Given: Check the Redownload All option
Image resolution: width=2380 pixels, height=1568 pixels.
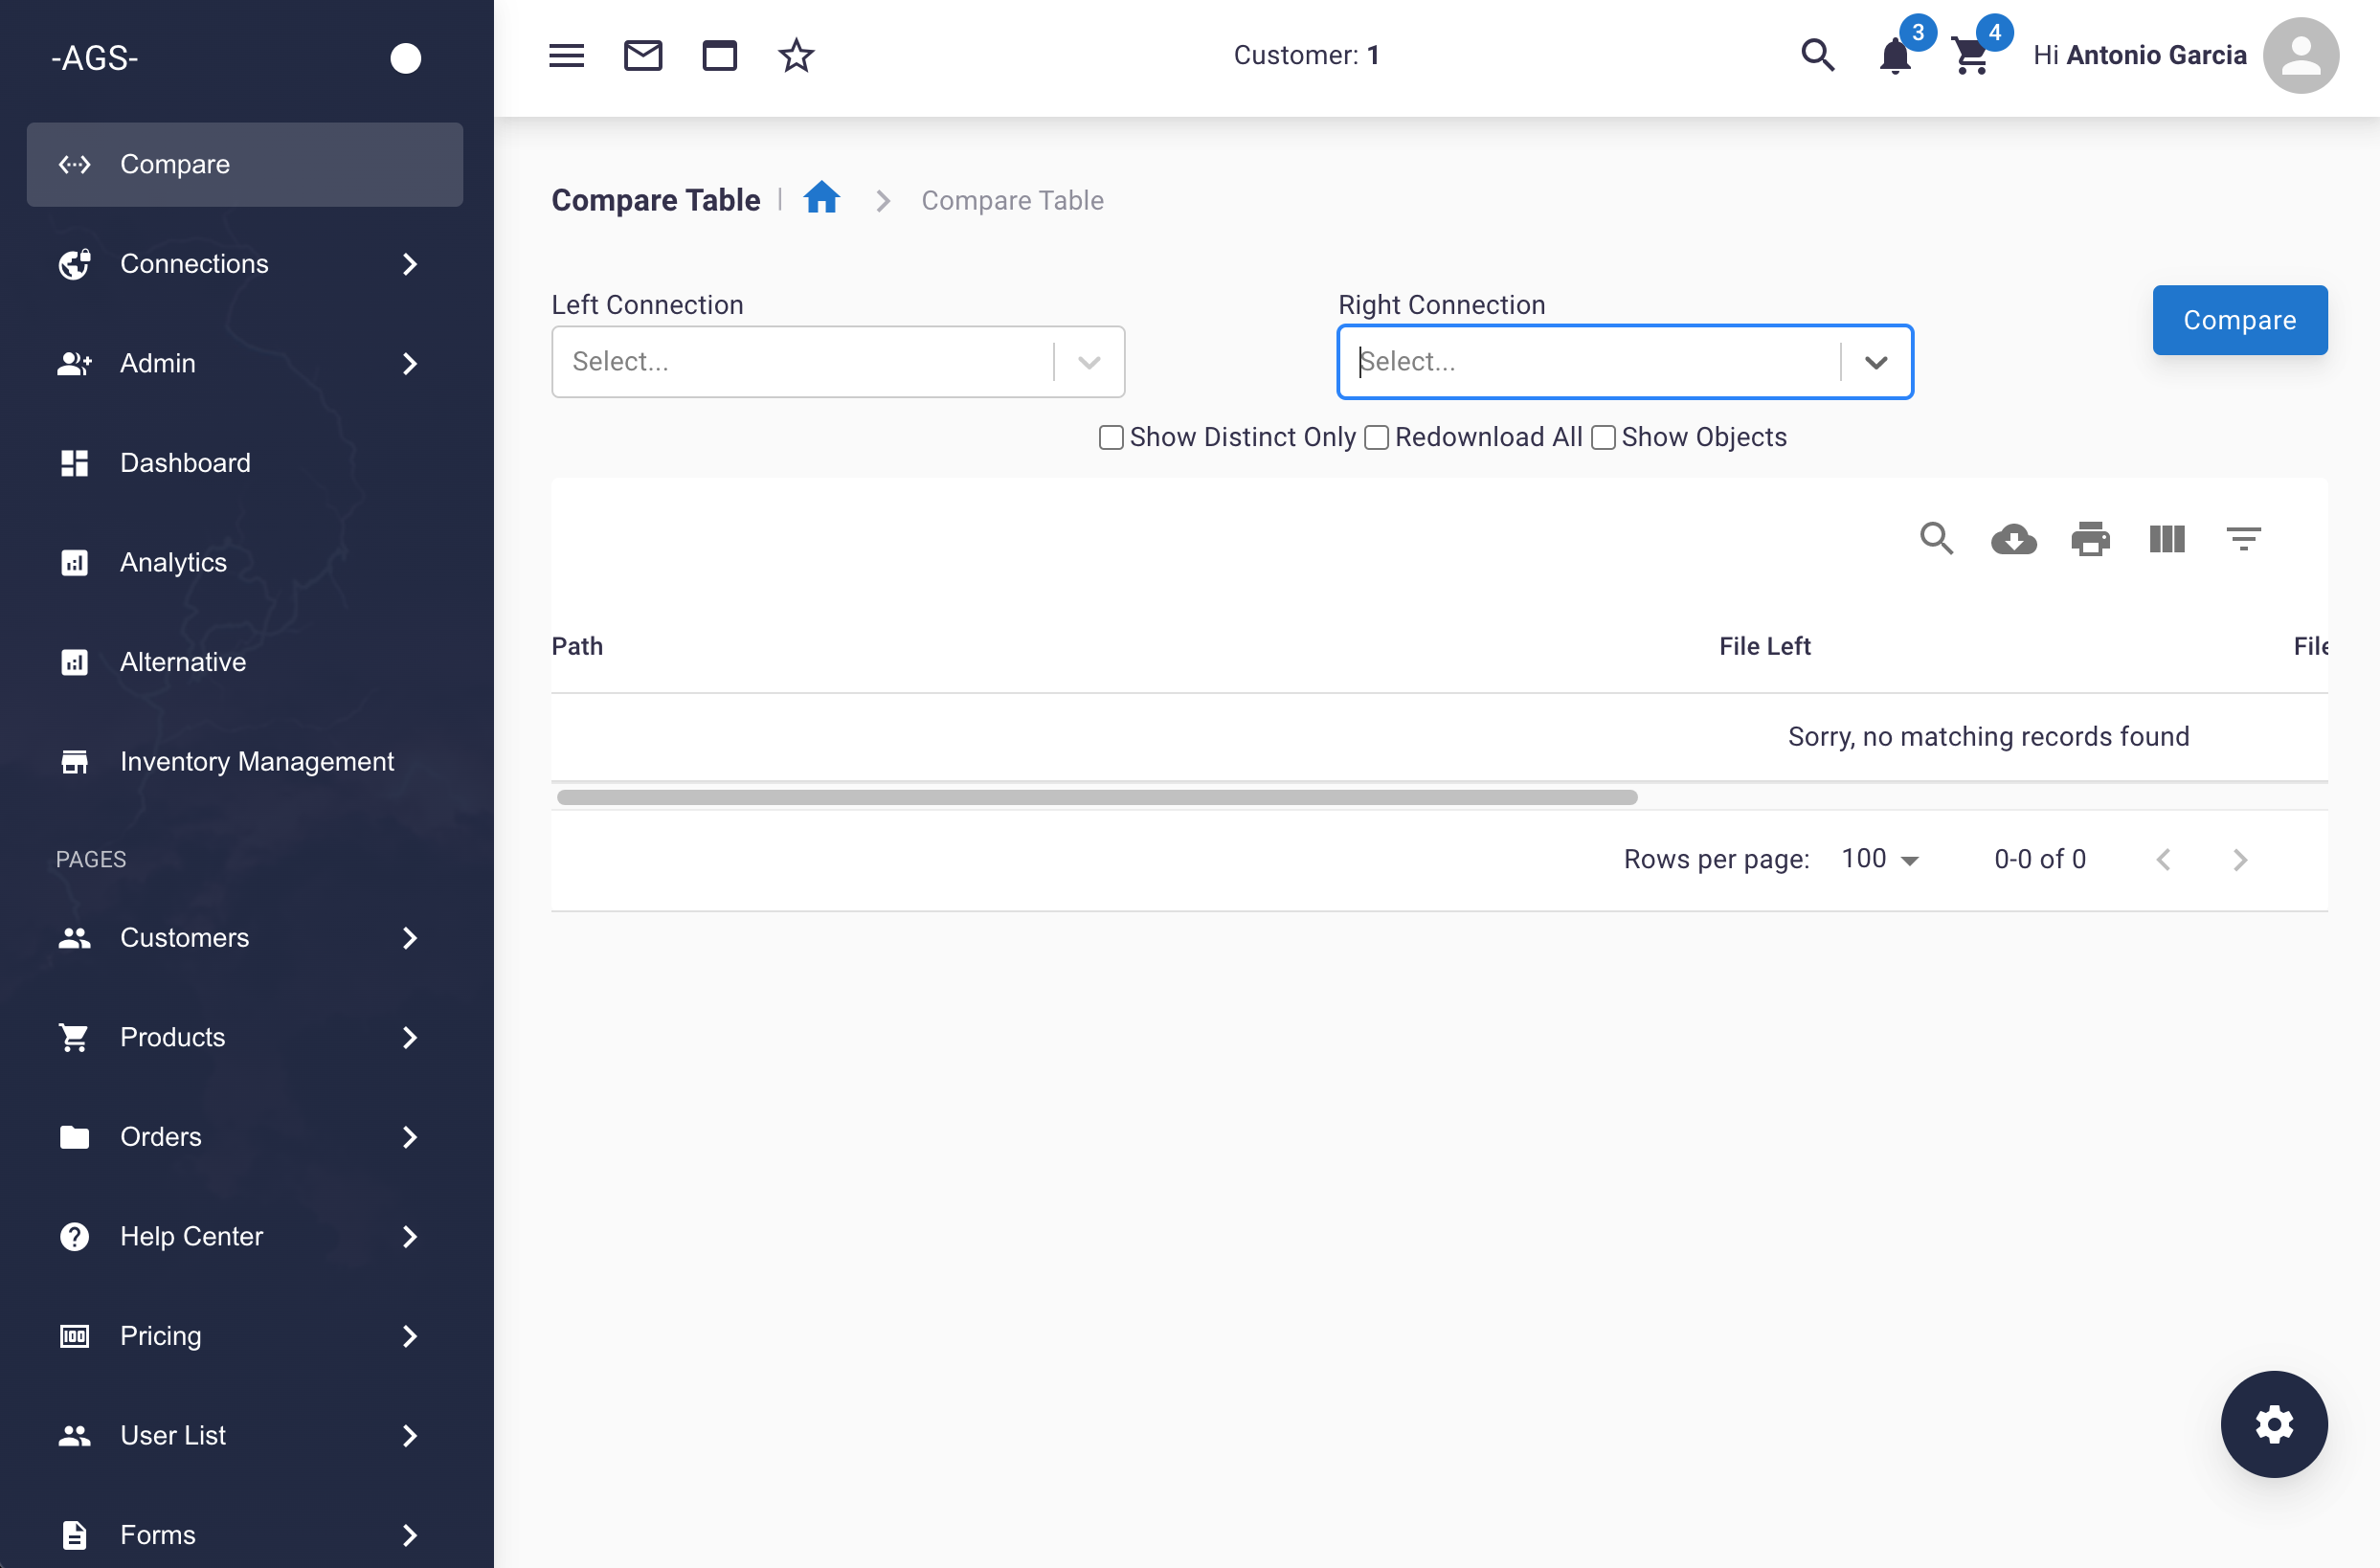Looking at the screenshot, I should click(1376, 438).
